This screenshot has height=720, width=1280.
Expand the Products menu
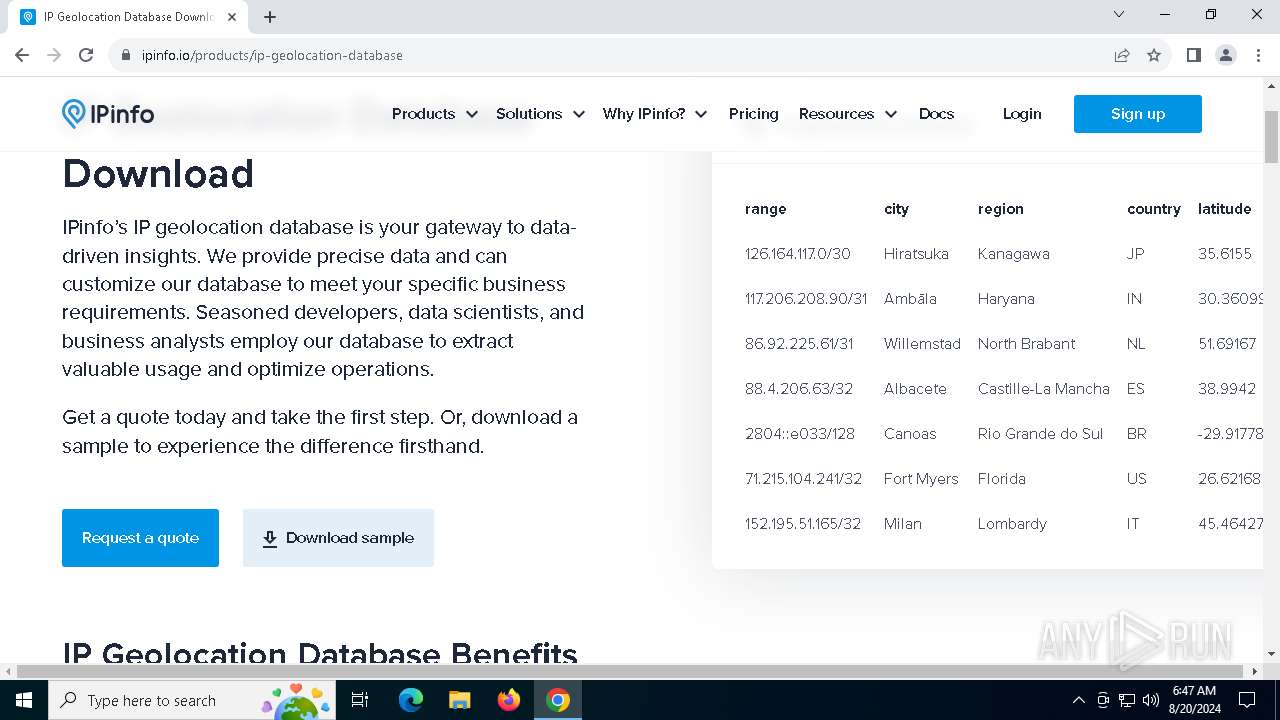point(434,114)
